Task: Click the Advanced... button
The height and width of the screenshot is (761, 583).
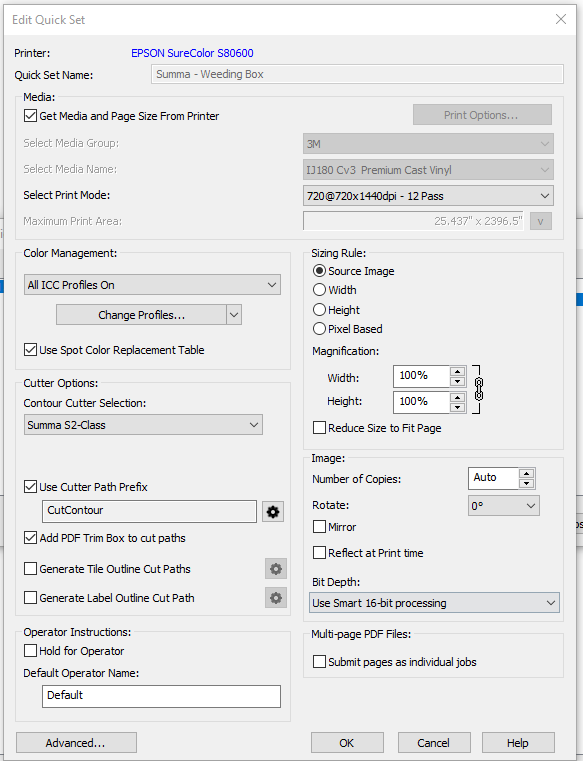Action: pos(76,743)
